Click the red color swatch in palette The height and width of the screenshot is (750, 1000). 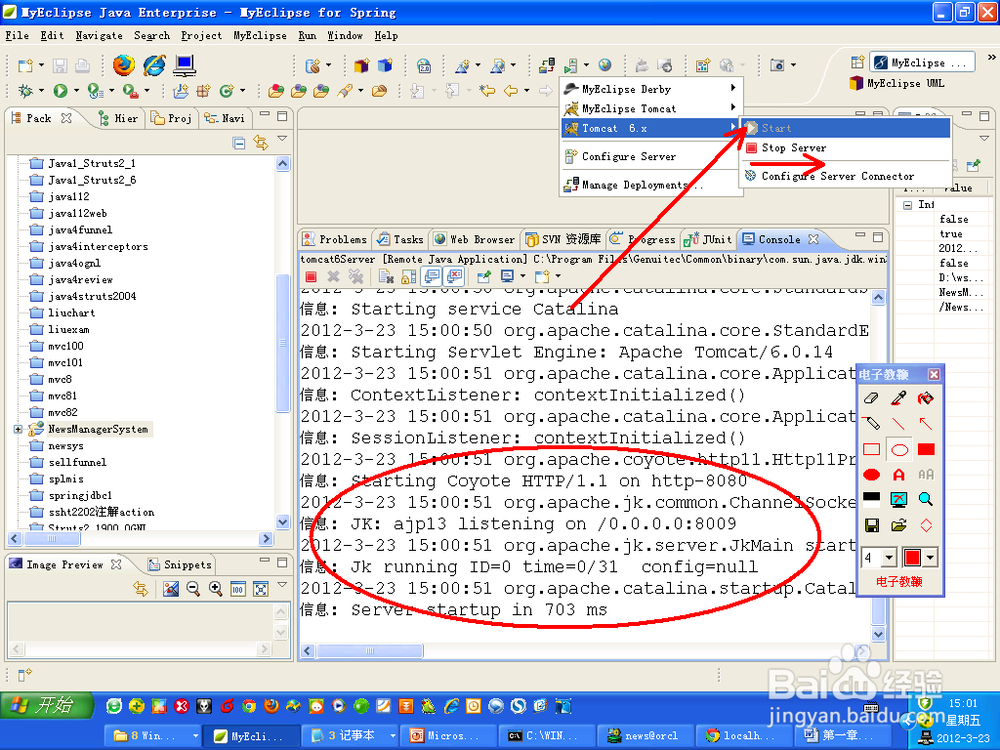[x=912, y=558]
